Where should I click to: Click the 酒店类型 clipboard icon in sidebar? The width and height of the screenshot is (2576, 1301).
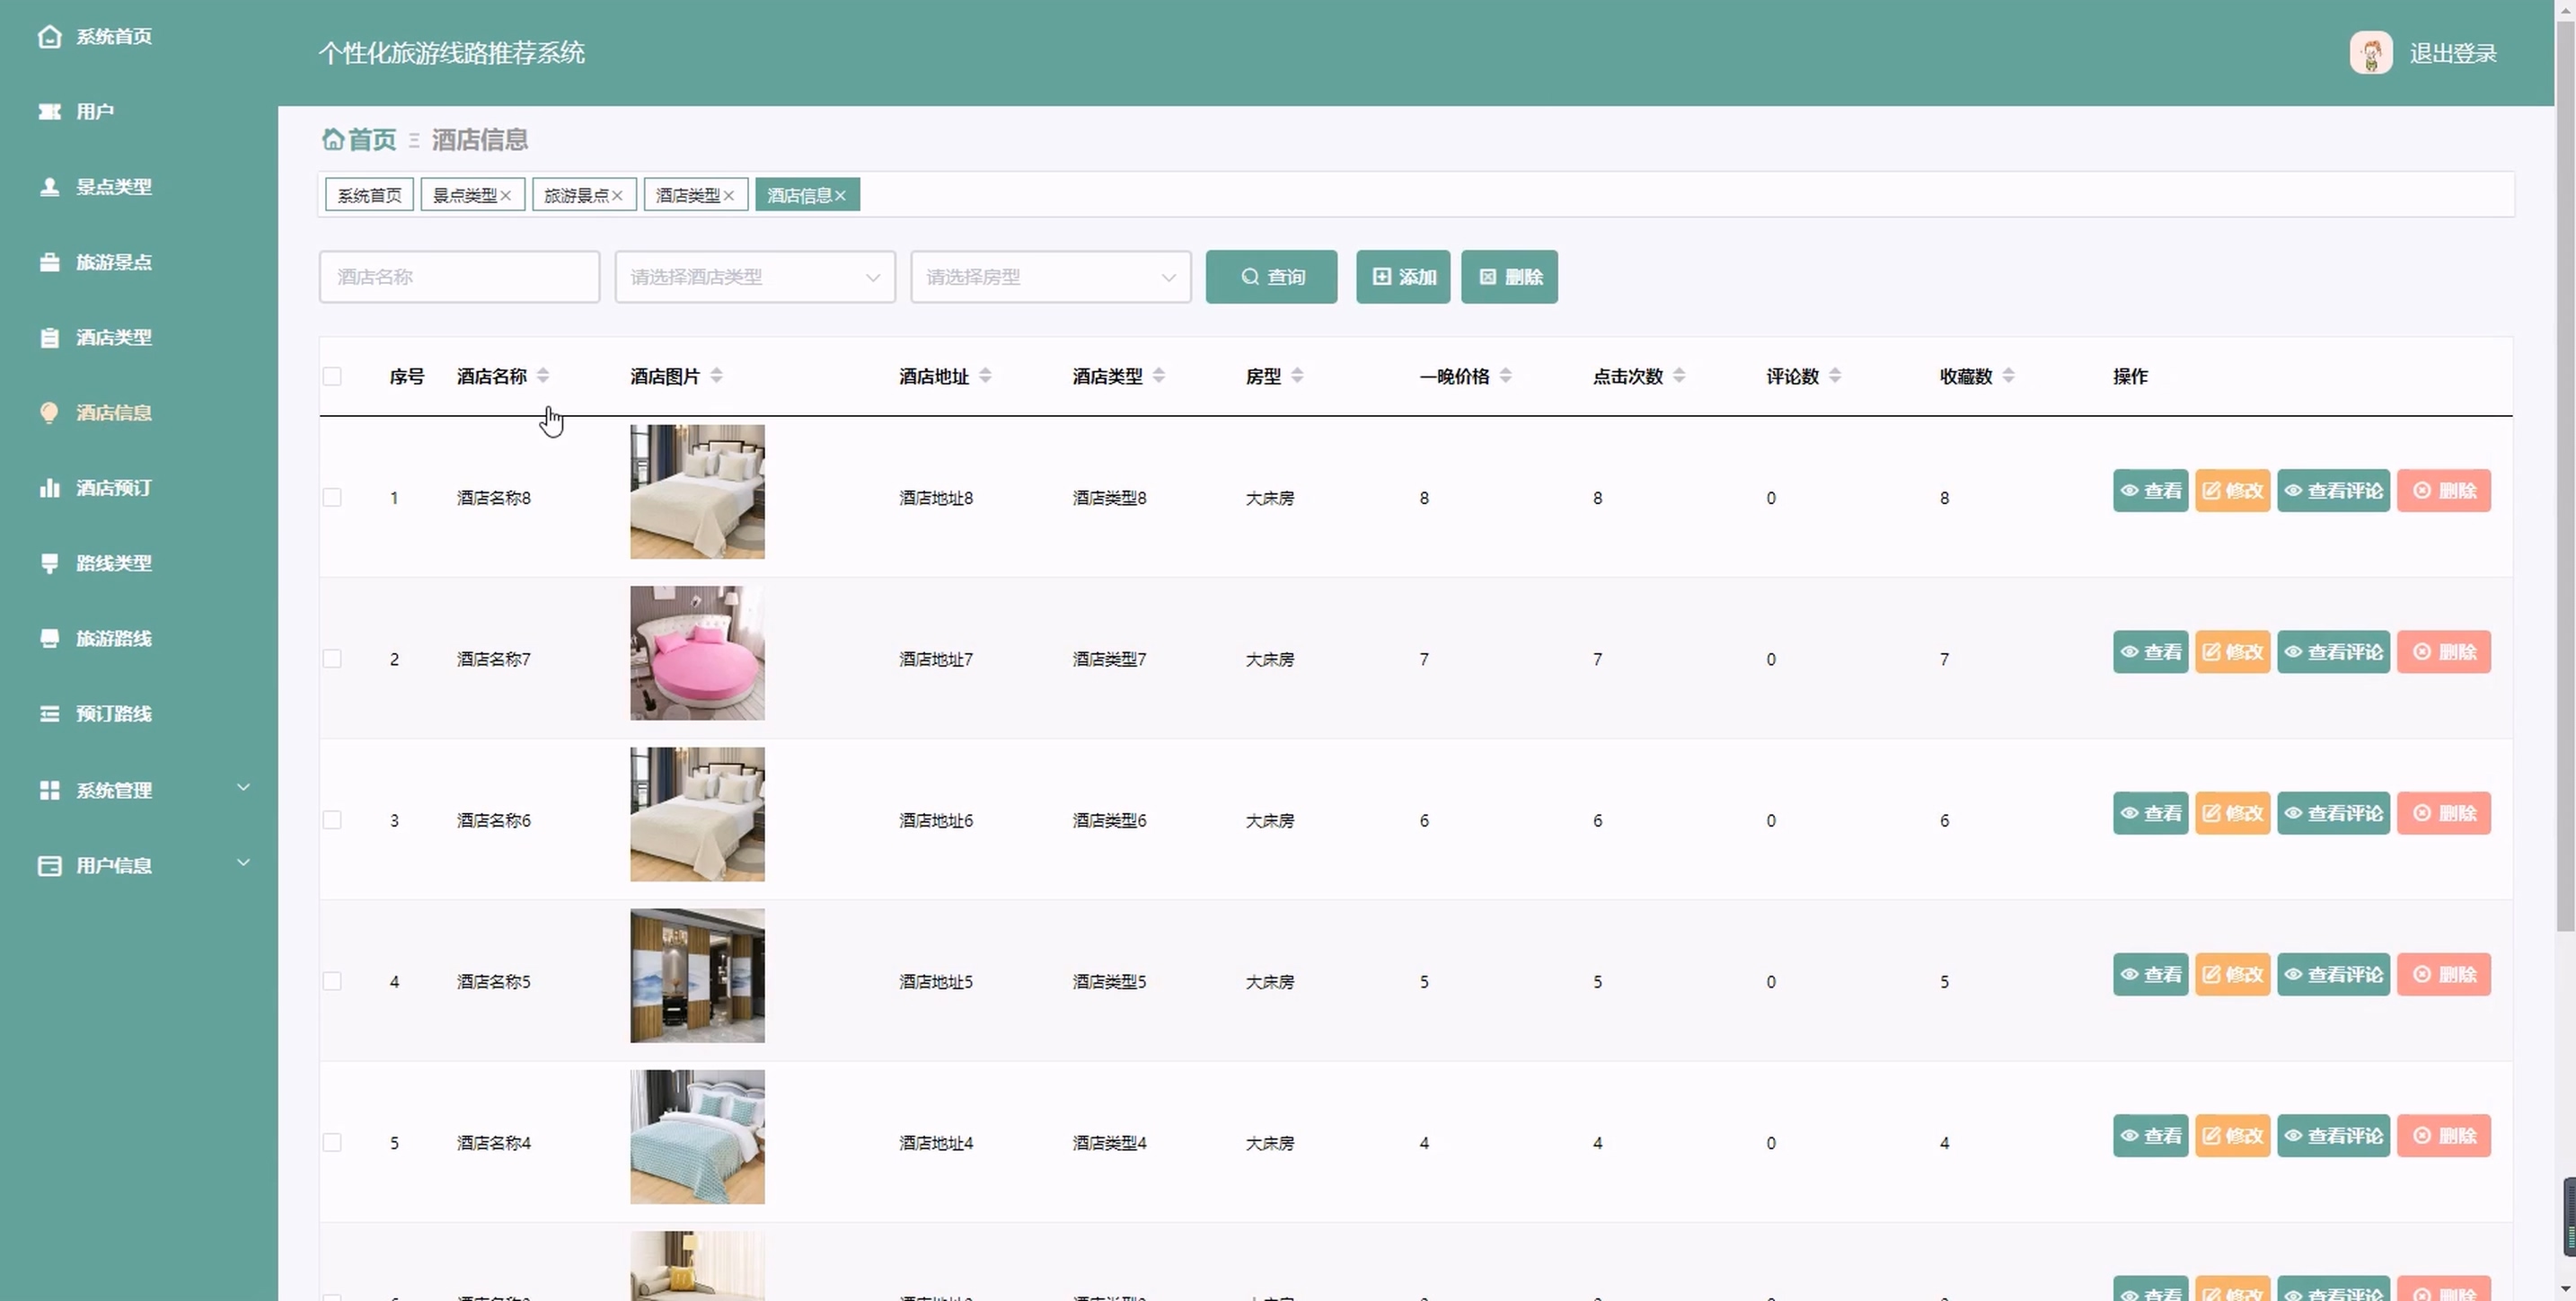tap(49, 338)
